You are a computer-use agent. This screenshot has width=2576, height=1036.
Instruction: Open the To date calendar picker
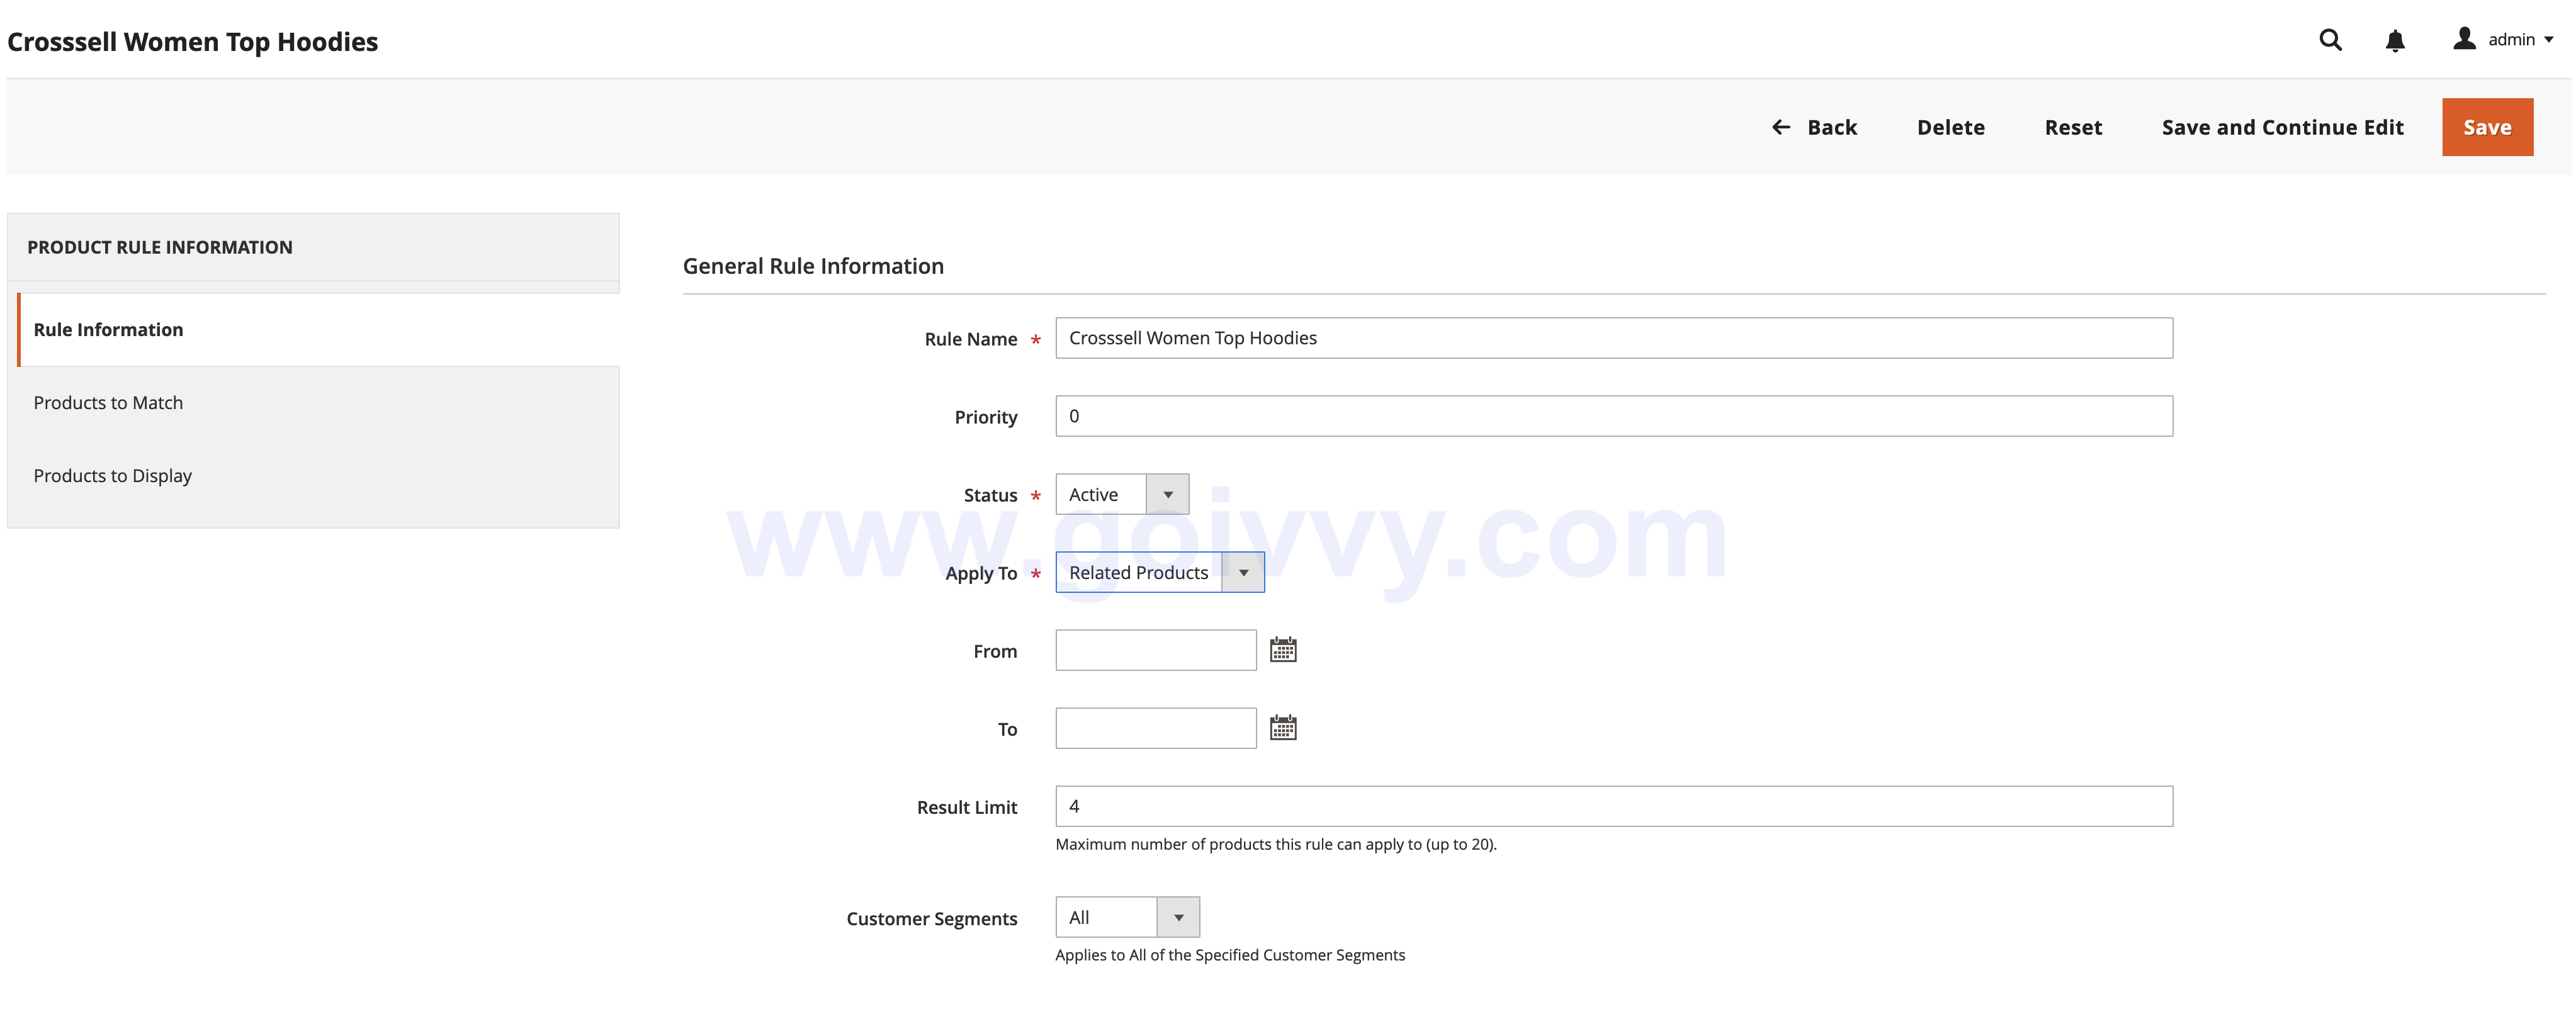click(1282, 728)
